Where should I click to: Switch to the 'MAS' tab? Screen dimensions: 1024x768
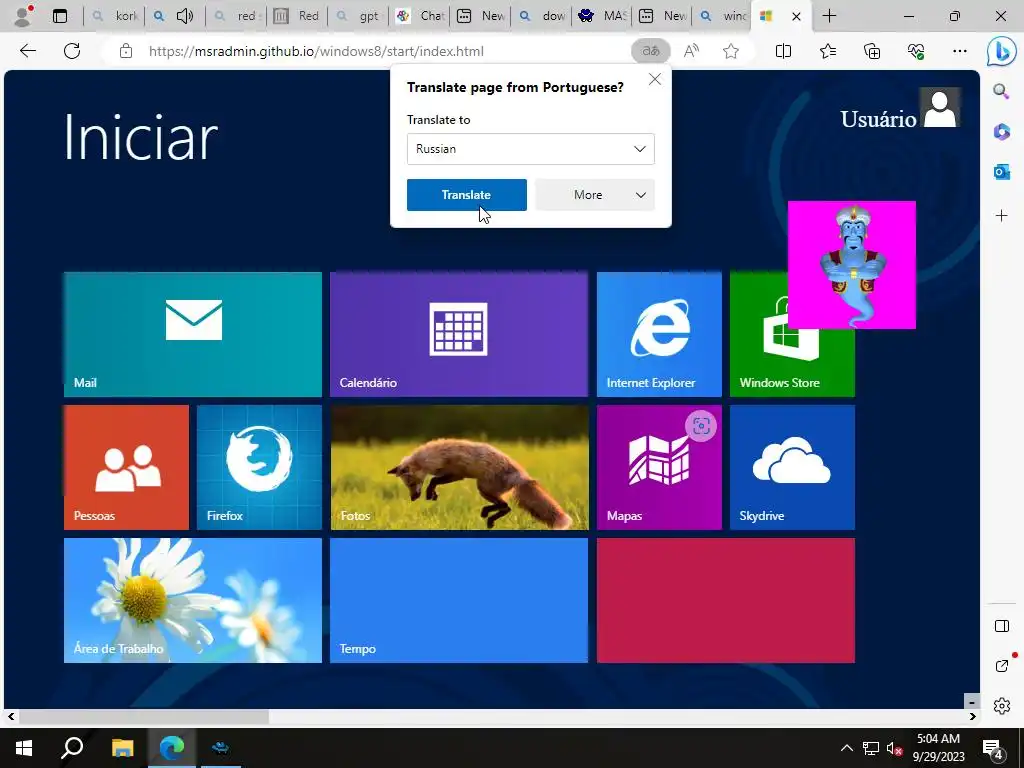[602, 16]
